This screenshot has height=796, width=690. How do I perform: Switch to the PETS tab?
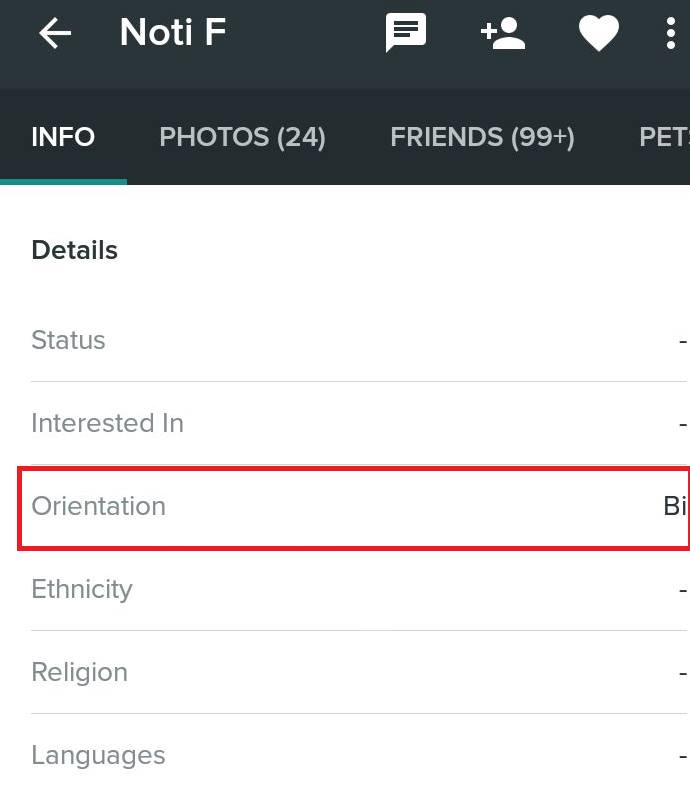coord(664,137)
